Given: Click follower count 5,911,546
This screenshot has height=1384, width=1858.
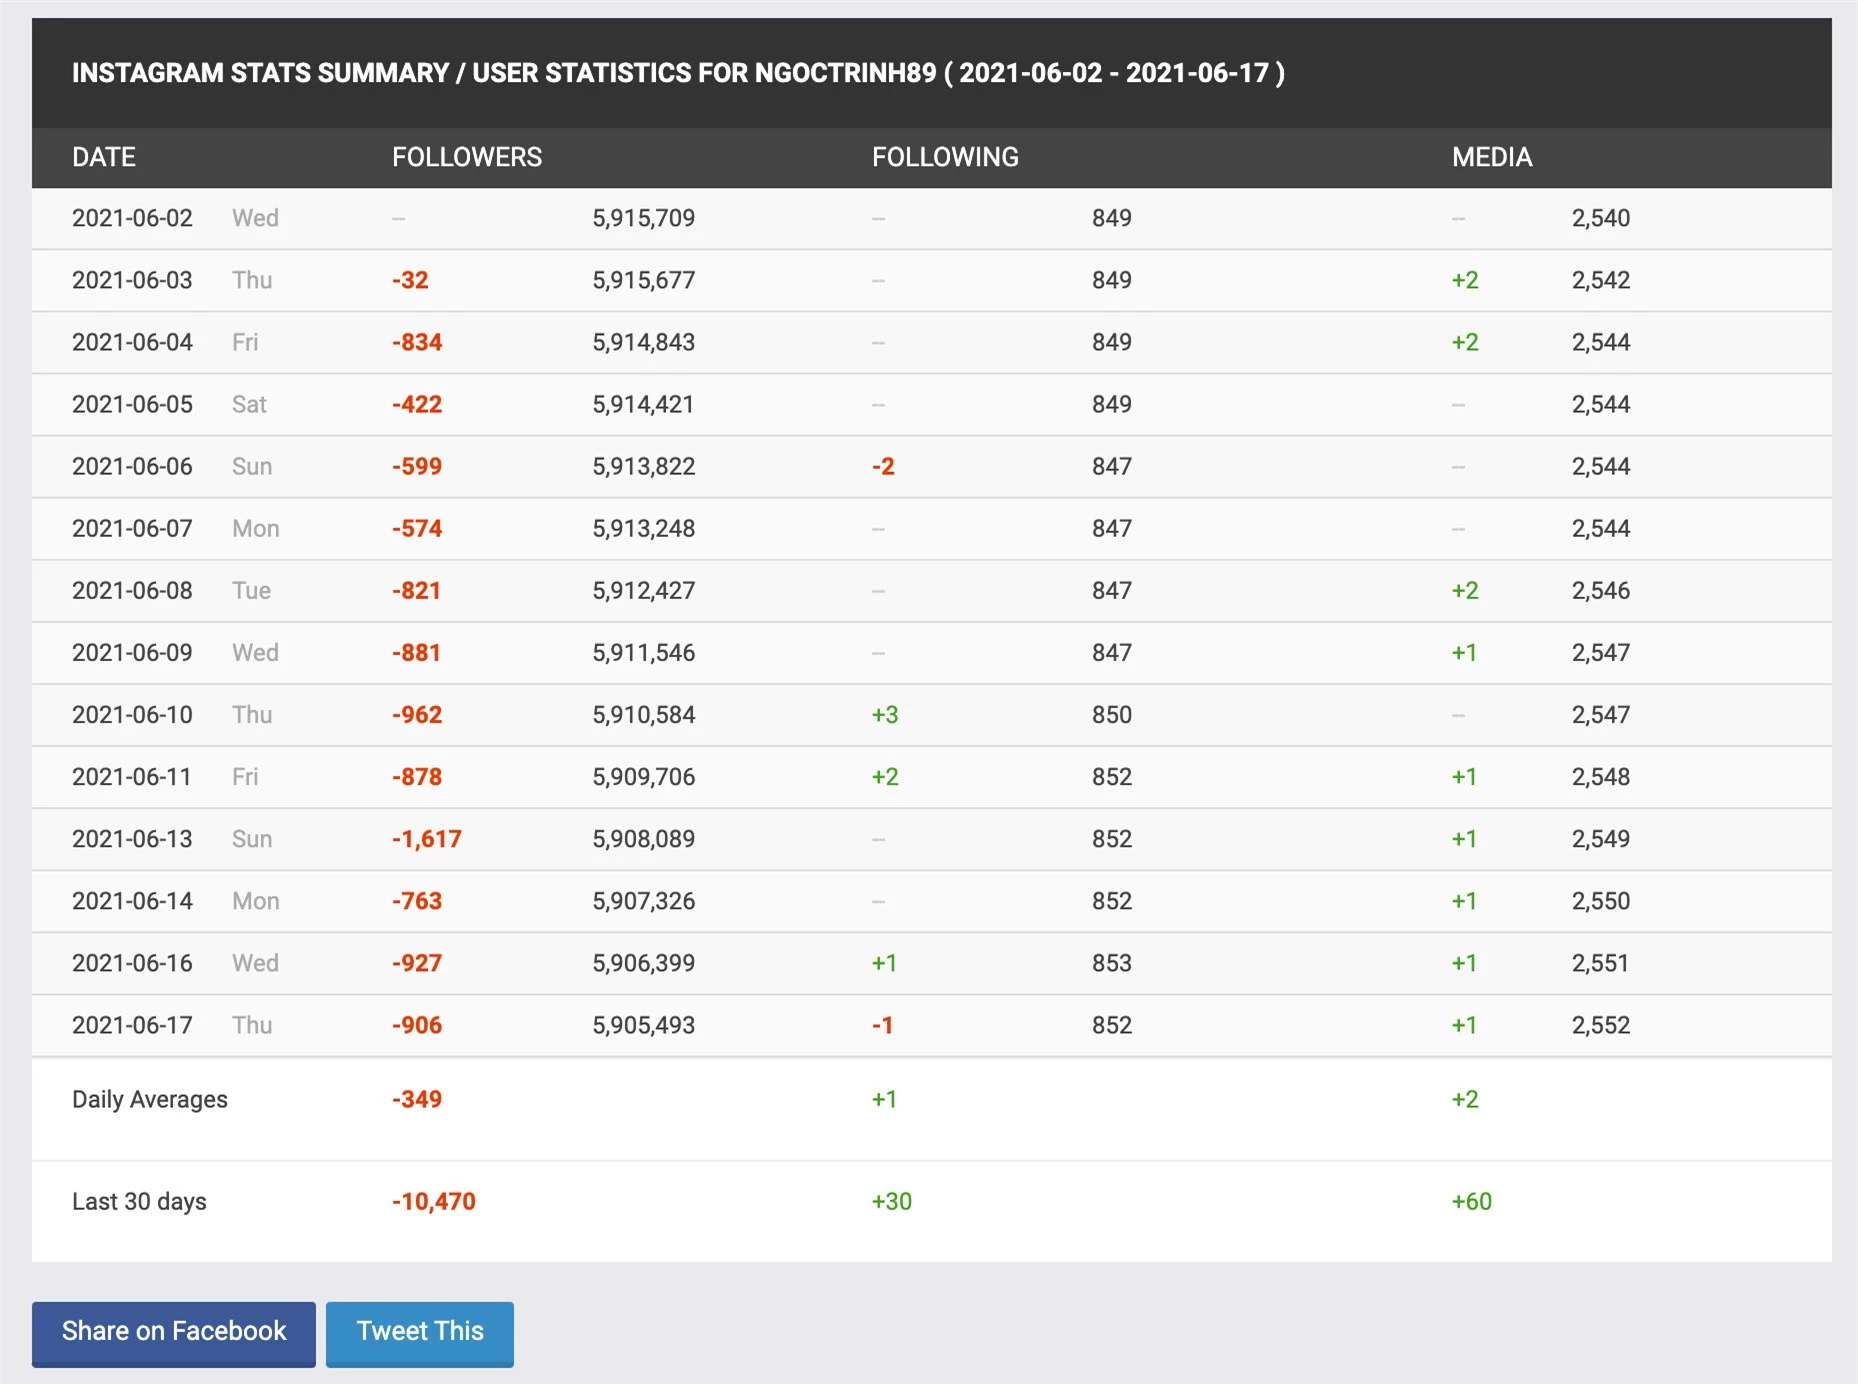Looking at the screenshot, I should [643, 652].
